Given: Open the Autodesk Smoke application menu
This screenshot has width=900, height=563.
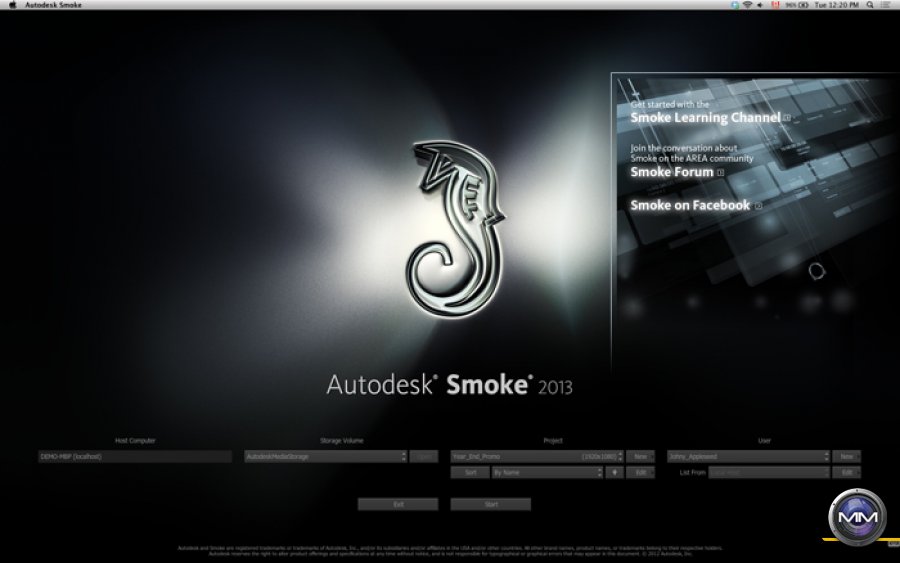Looking at the screenshot, I should (53, 5).
